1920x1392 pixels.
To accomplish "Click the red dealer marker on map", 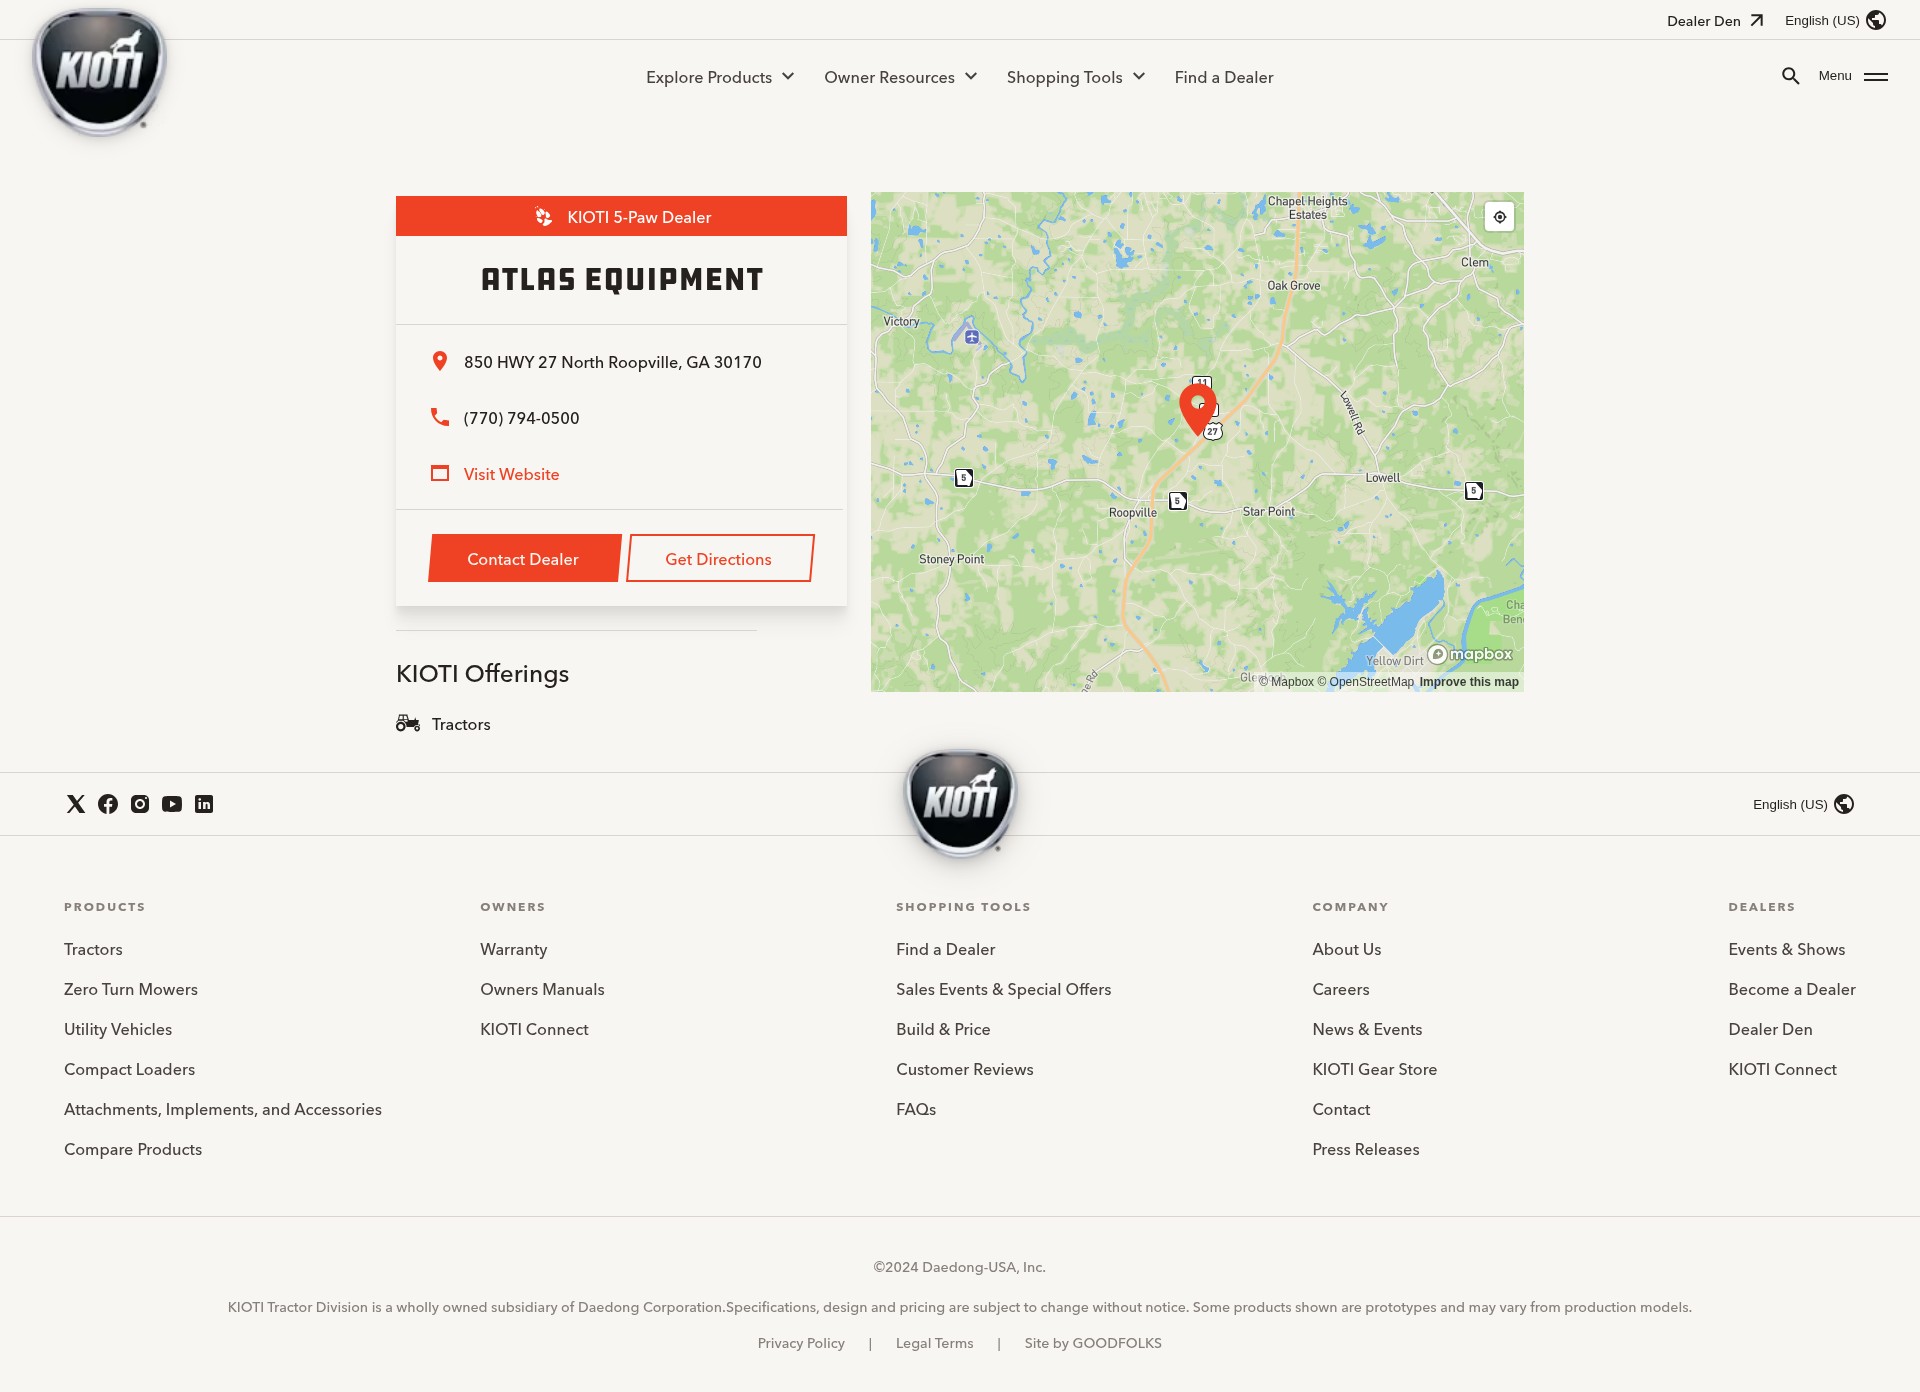I will pyautogui.click(x=1197, y=408).
